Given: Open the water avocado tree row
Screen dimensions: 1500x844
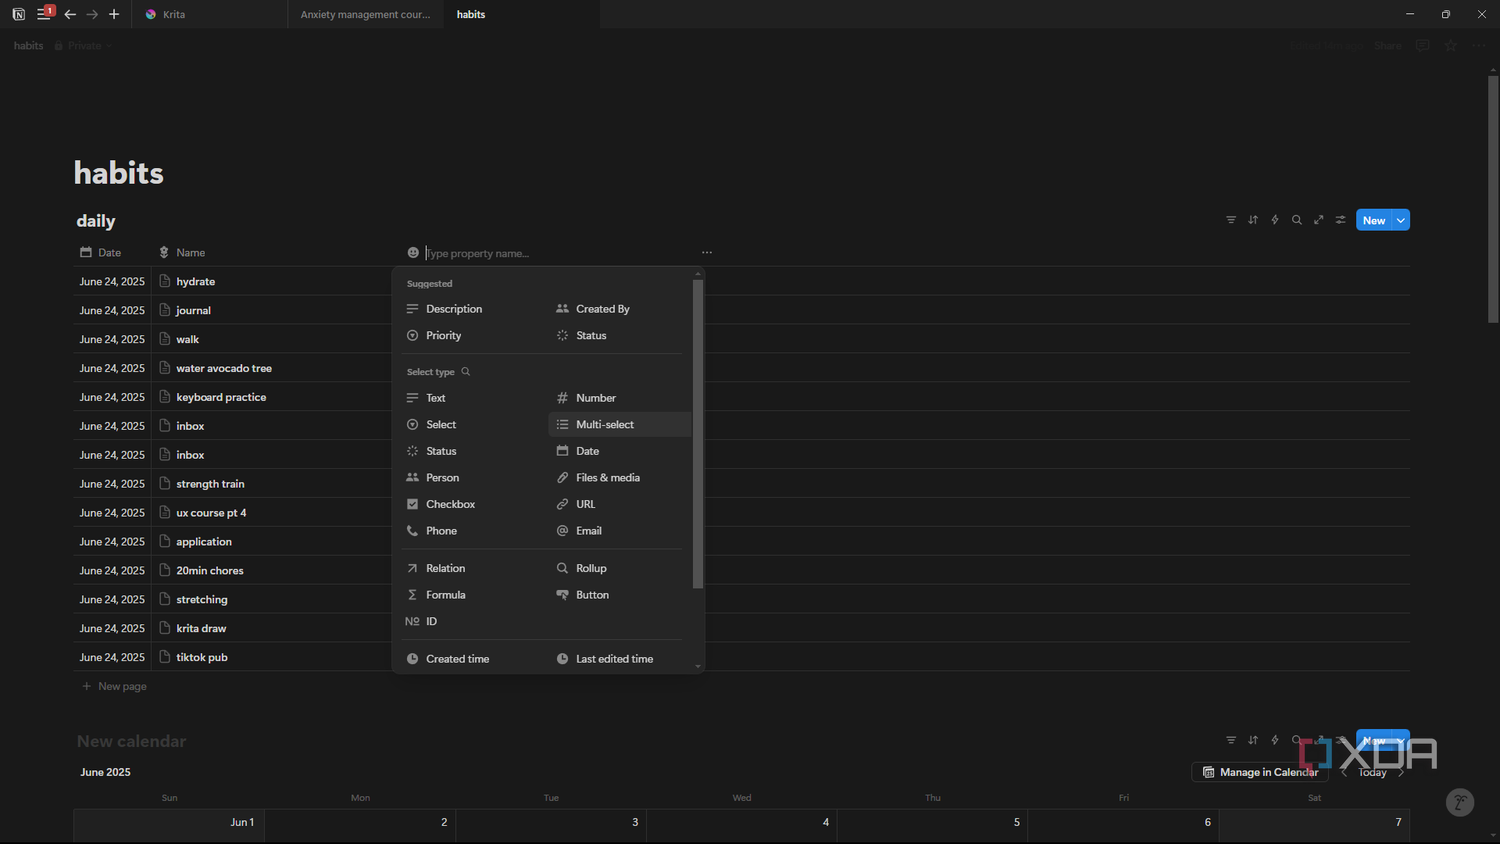Looking at the screenshot, I should 224,368.
